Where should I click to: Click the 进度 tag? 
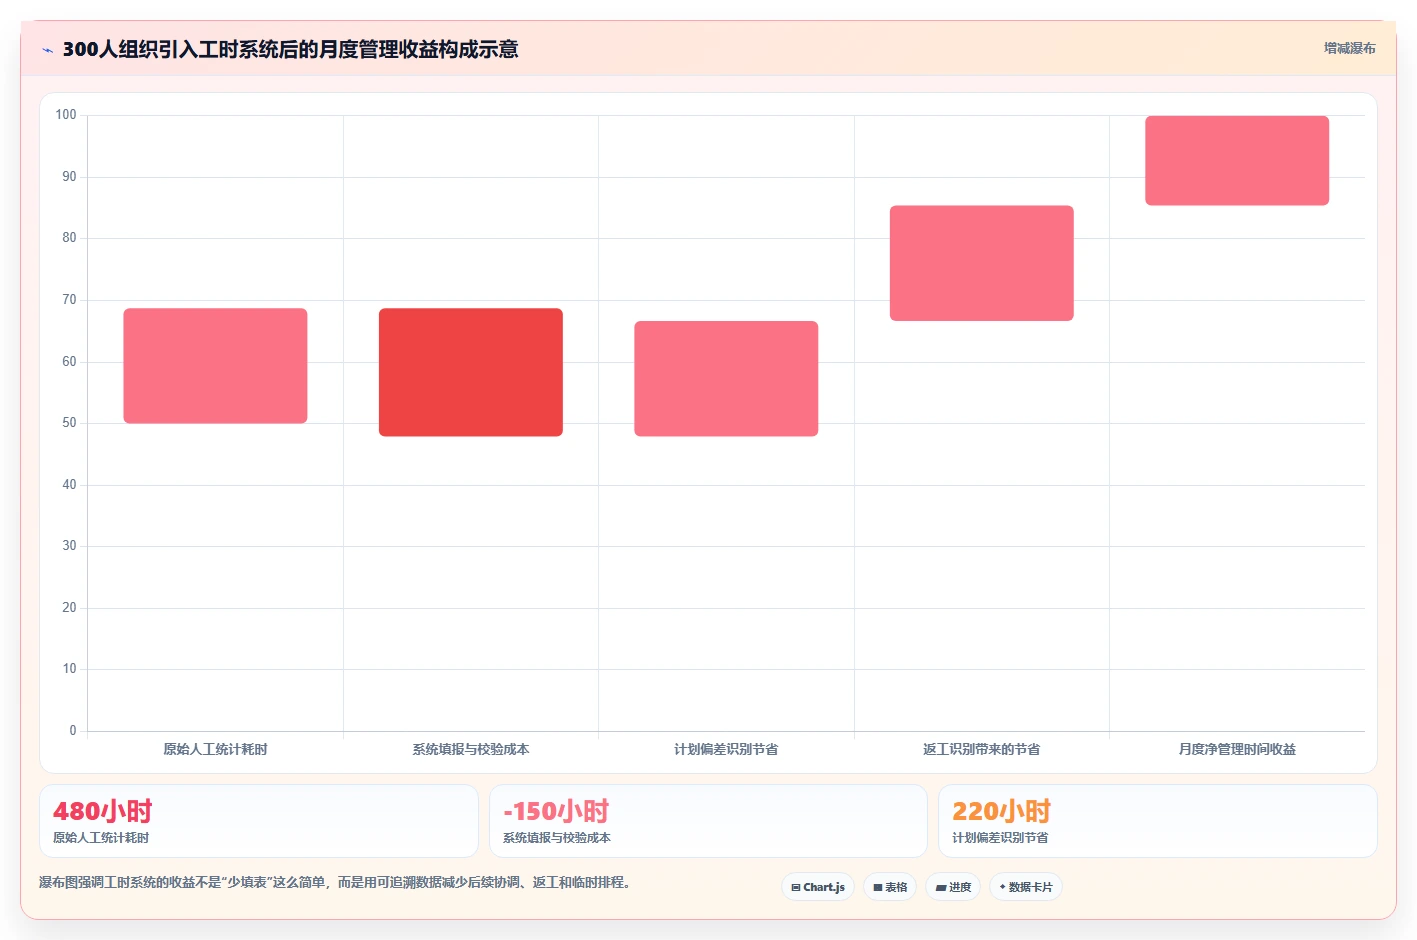coord(953,887)
